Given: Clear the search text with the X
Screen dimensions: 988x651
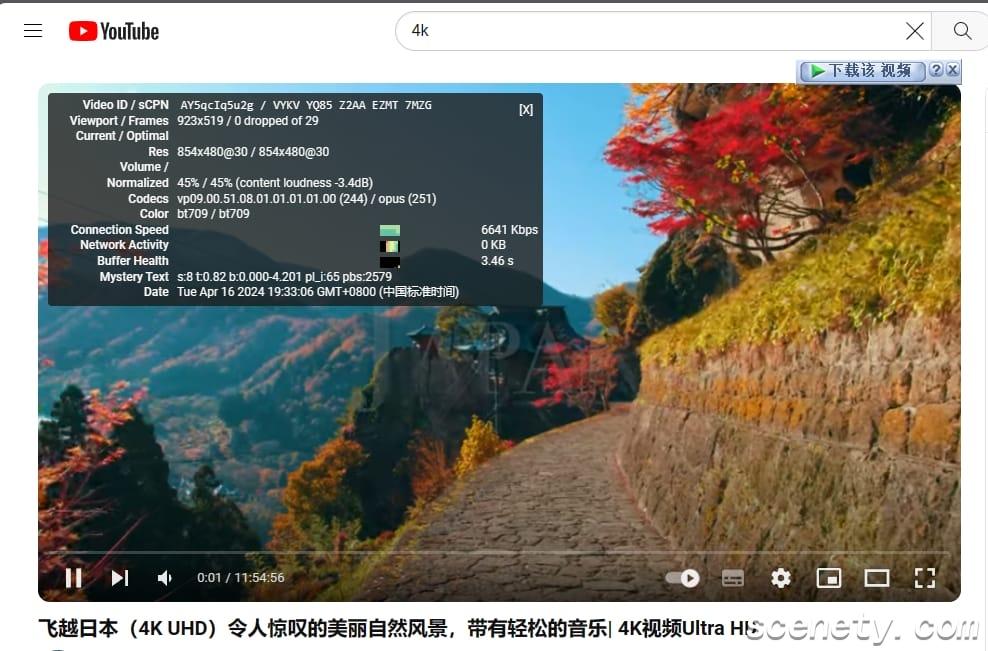Looking at the screenshot, I should [914, 31].
